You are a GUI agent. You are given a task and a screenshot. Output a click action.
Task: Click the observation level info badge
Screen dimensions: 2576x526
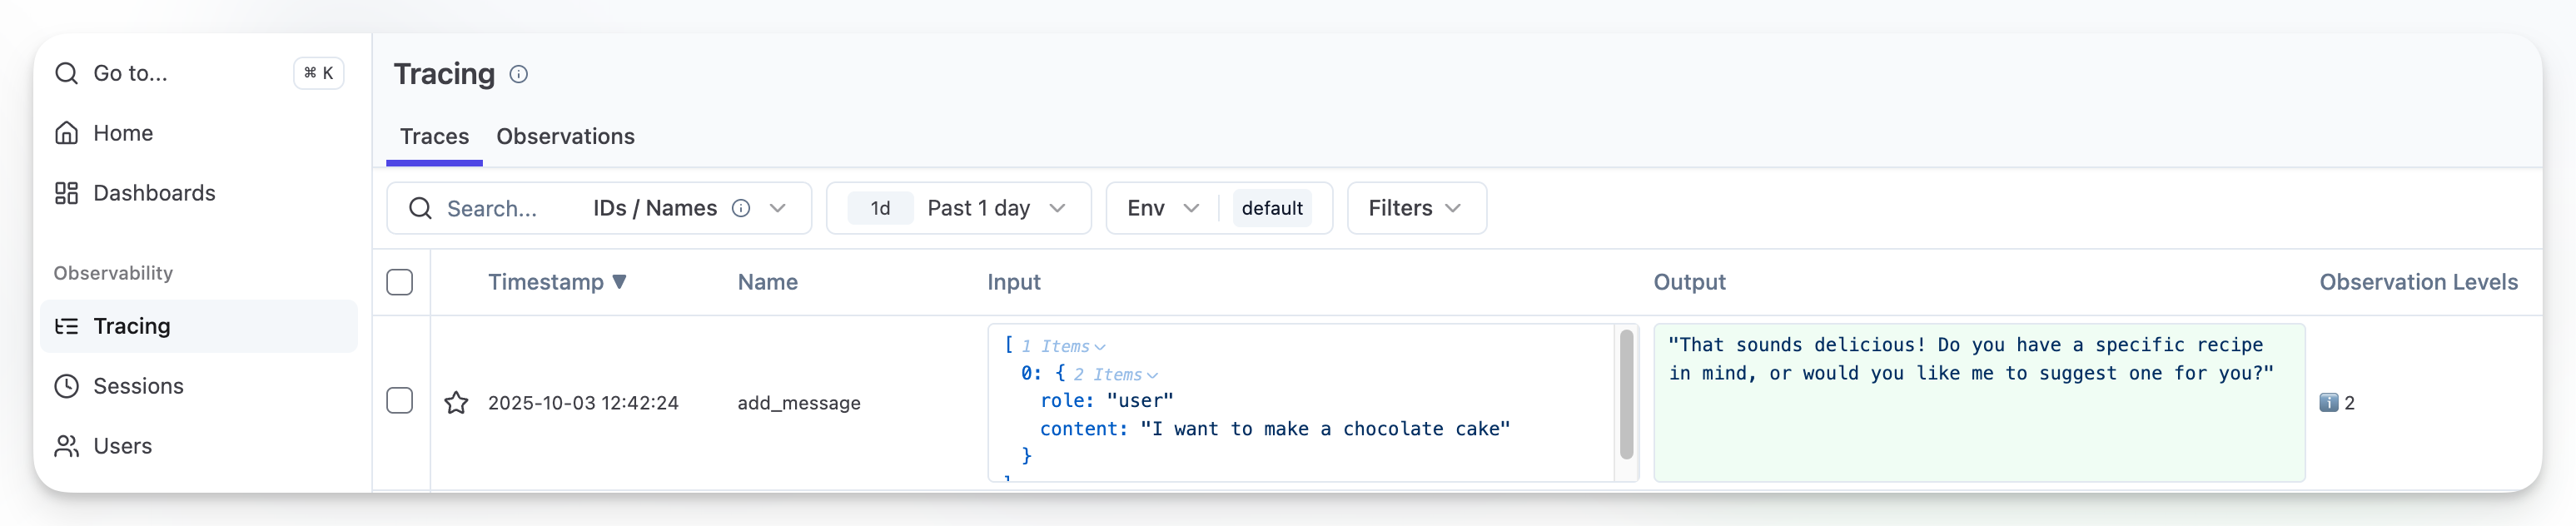coord(2328,403)
